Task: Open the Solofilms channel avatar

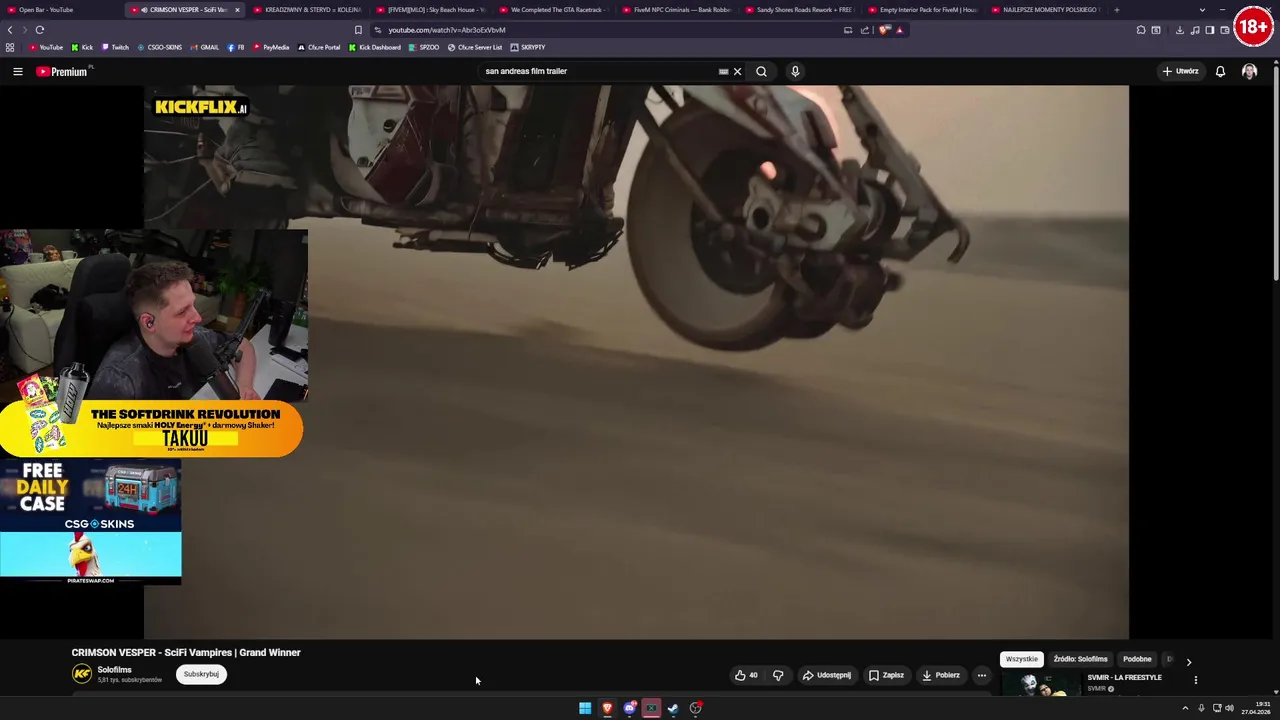Action: click(x=82, y=674)
